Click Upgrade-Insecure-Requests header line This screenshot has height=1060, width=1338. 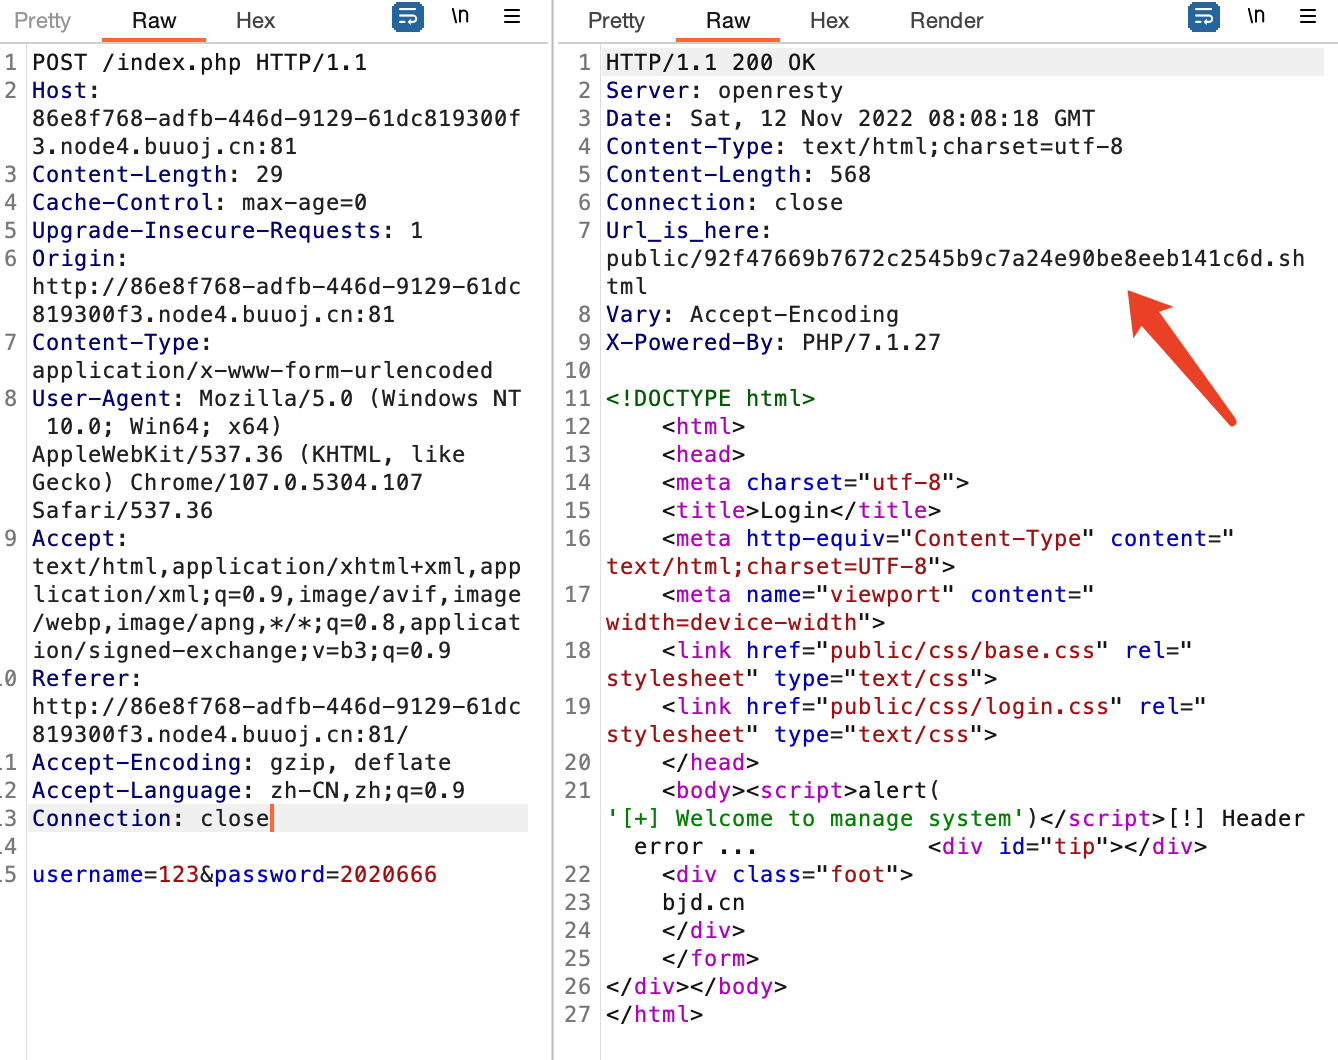[228, 230]
